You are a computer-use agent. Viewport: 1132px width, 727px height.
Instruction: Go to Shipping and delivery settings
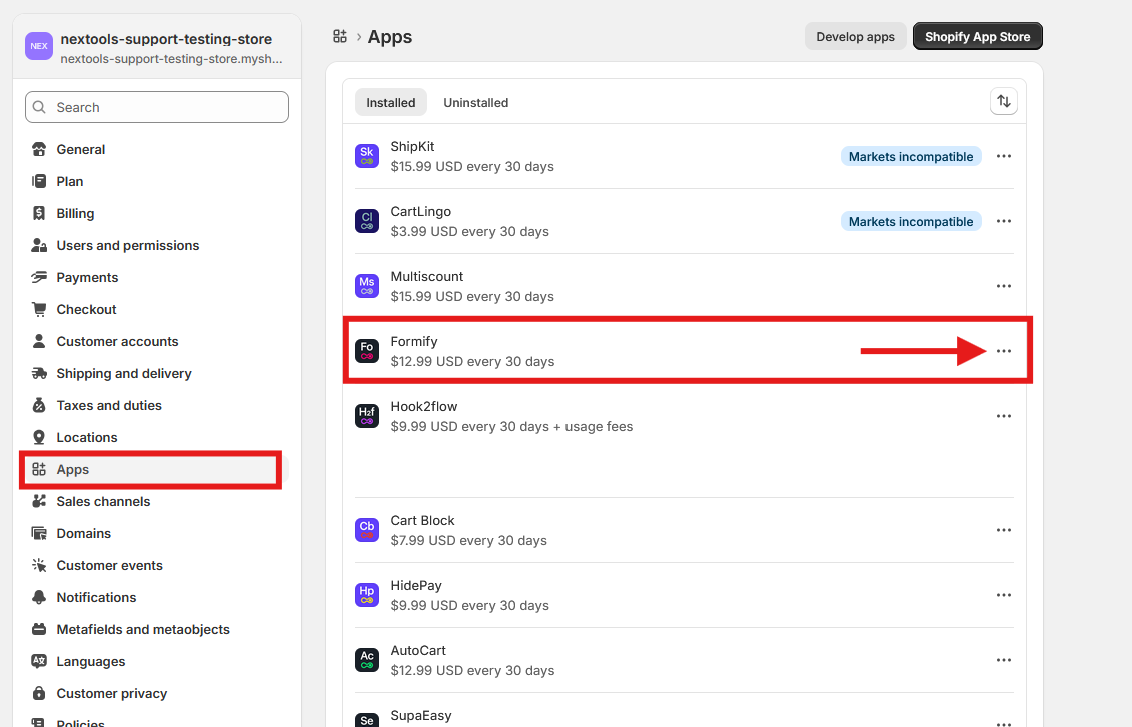(x=124, y=373)
